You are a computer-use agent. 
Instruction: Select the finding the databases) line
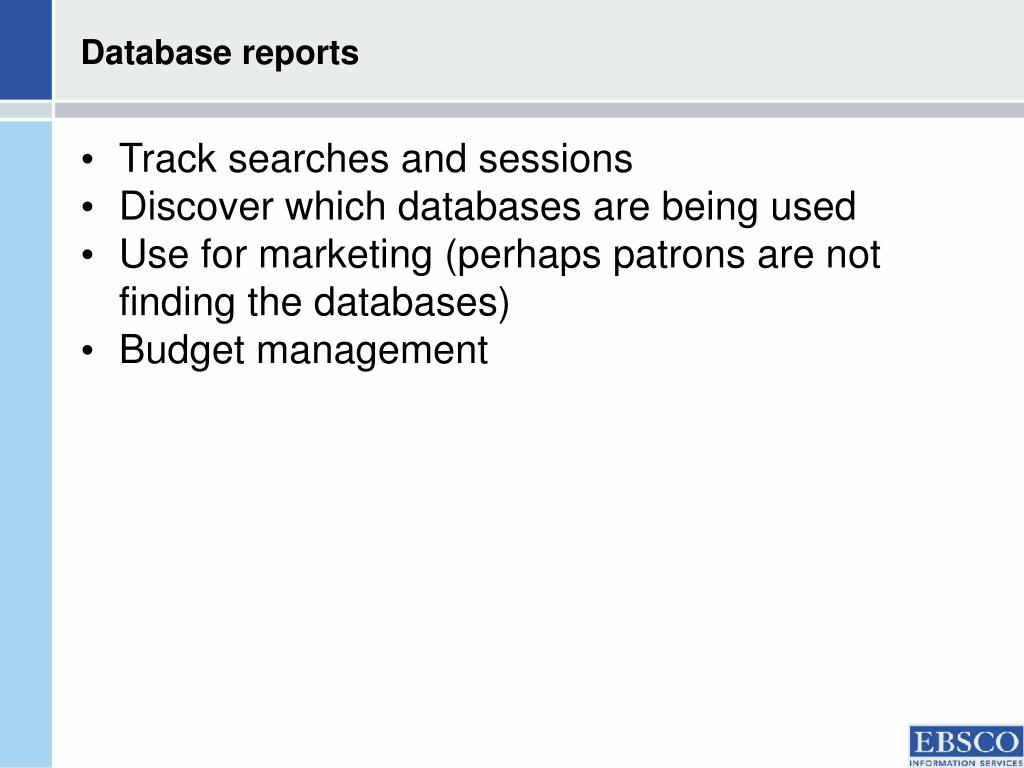tap(313, 303)
